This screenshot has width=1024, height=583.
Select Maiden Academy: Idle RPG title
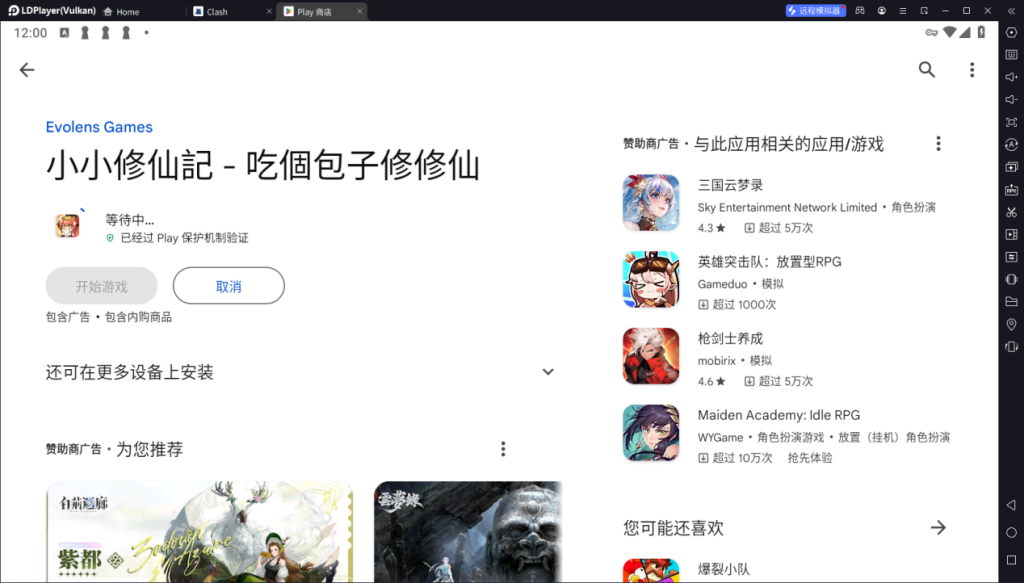[778, 415]
